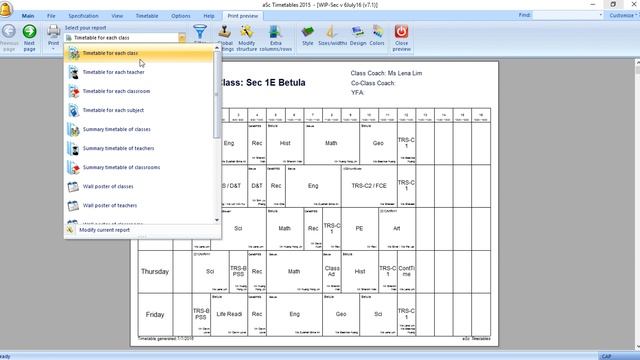The image size is (640, 360).
Task: Click the preview vertical scrollbar up arrow
Action: [x=638, y=63]
